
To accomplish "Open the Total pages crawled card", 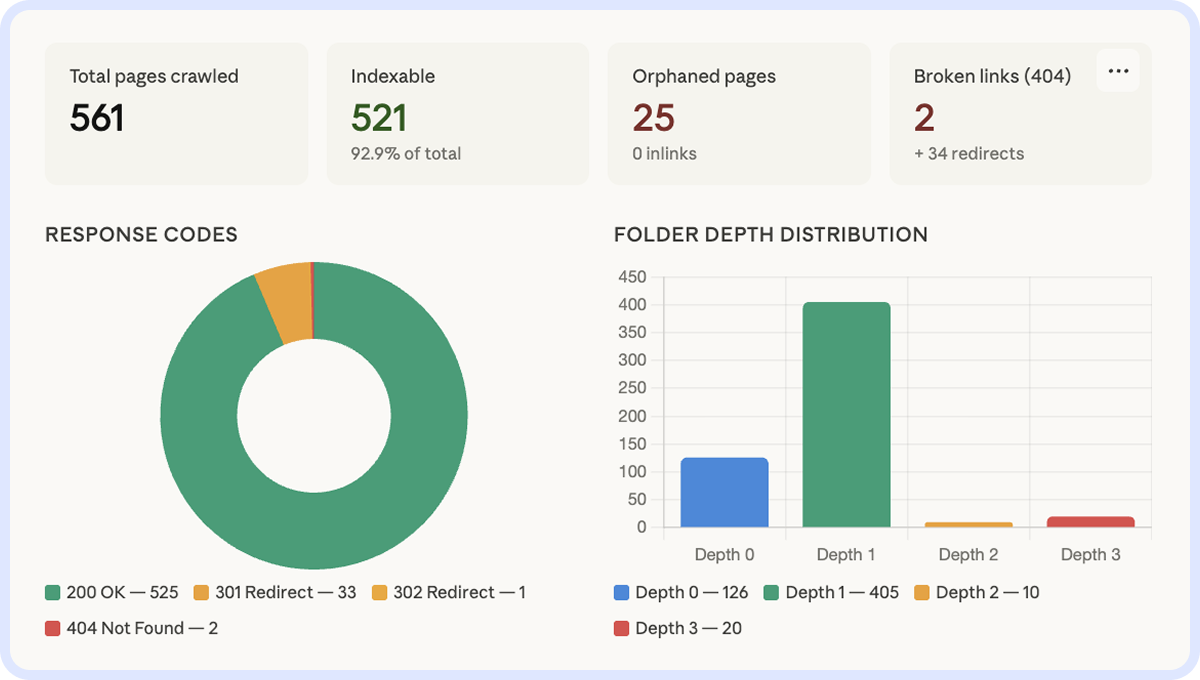I will [x=176, y=113].
